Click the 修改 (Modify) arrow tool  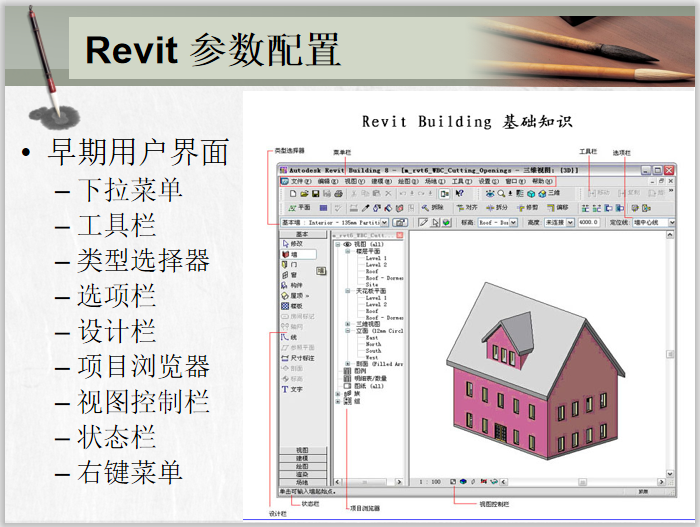coord(296,243)
